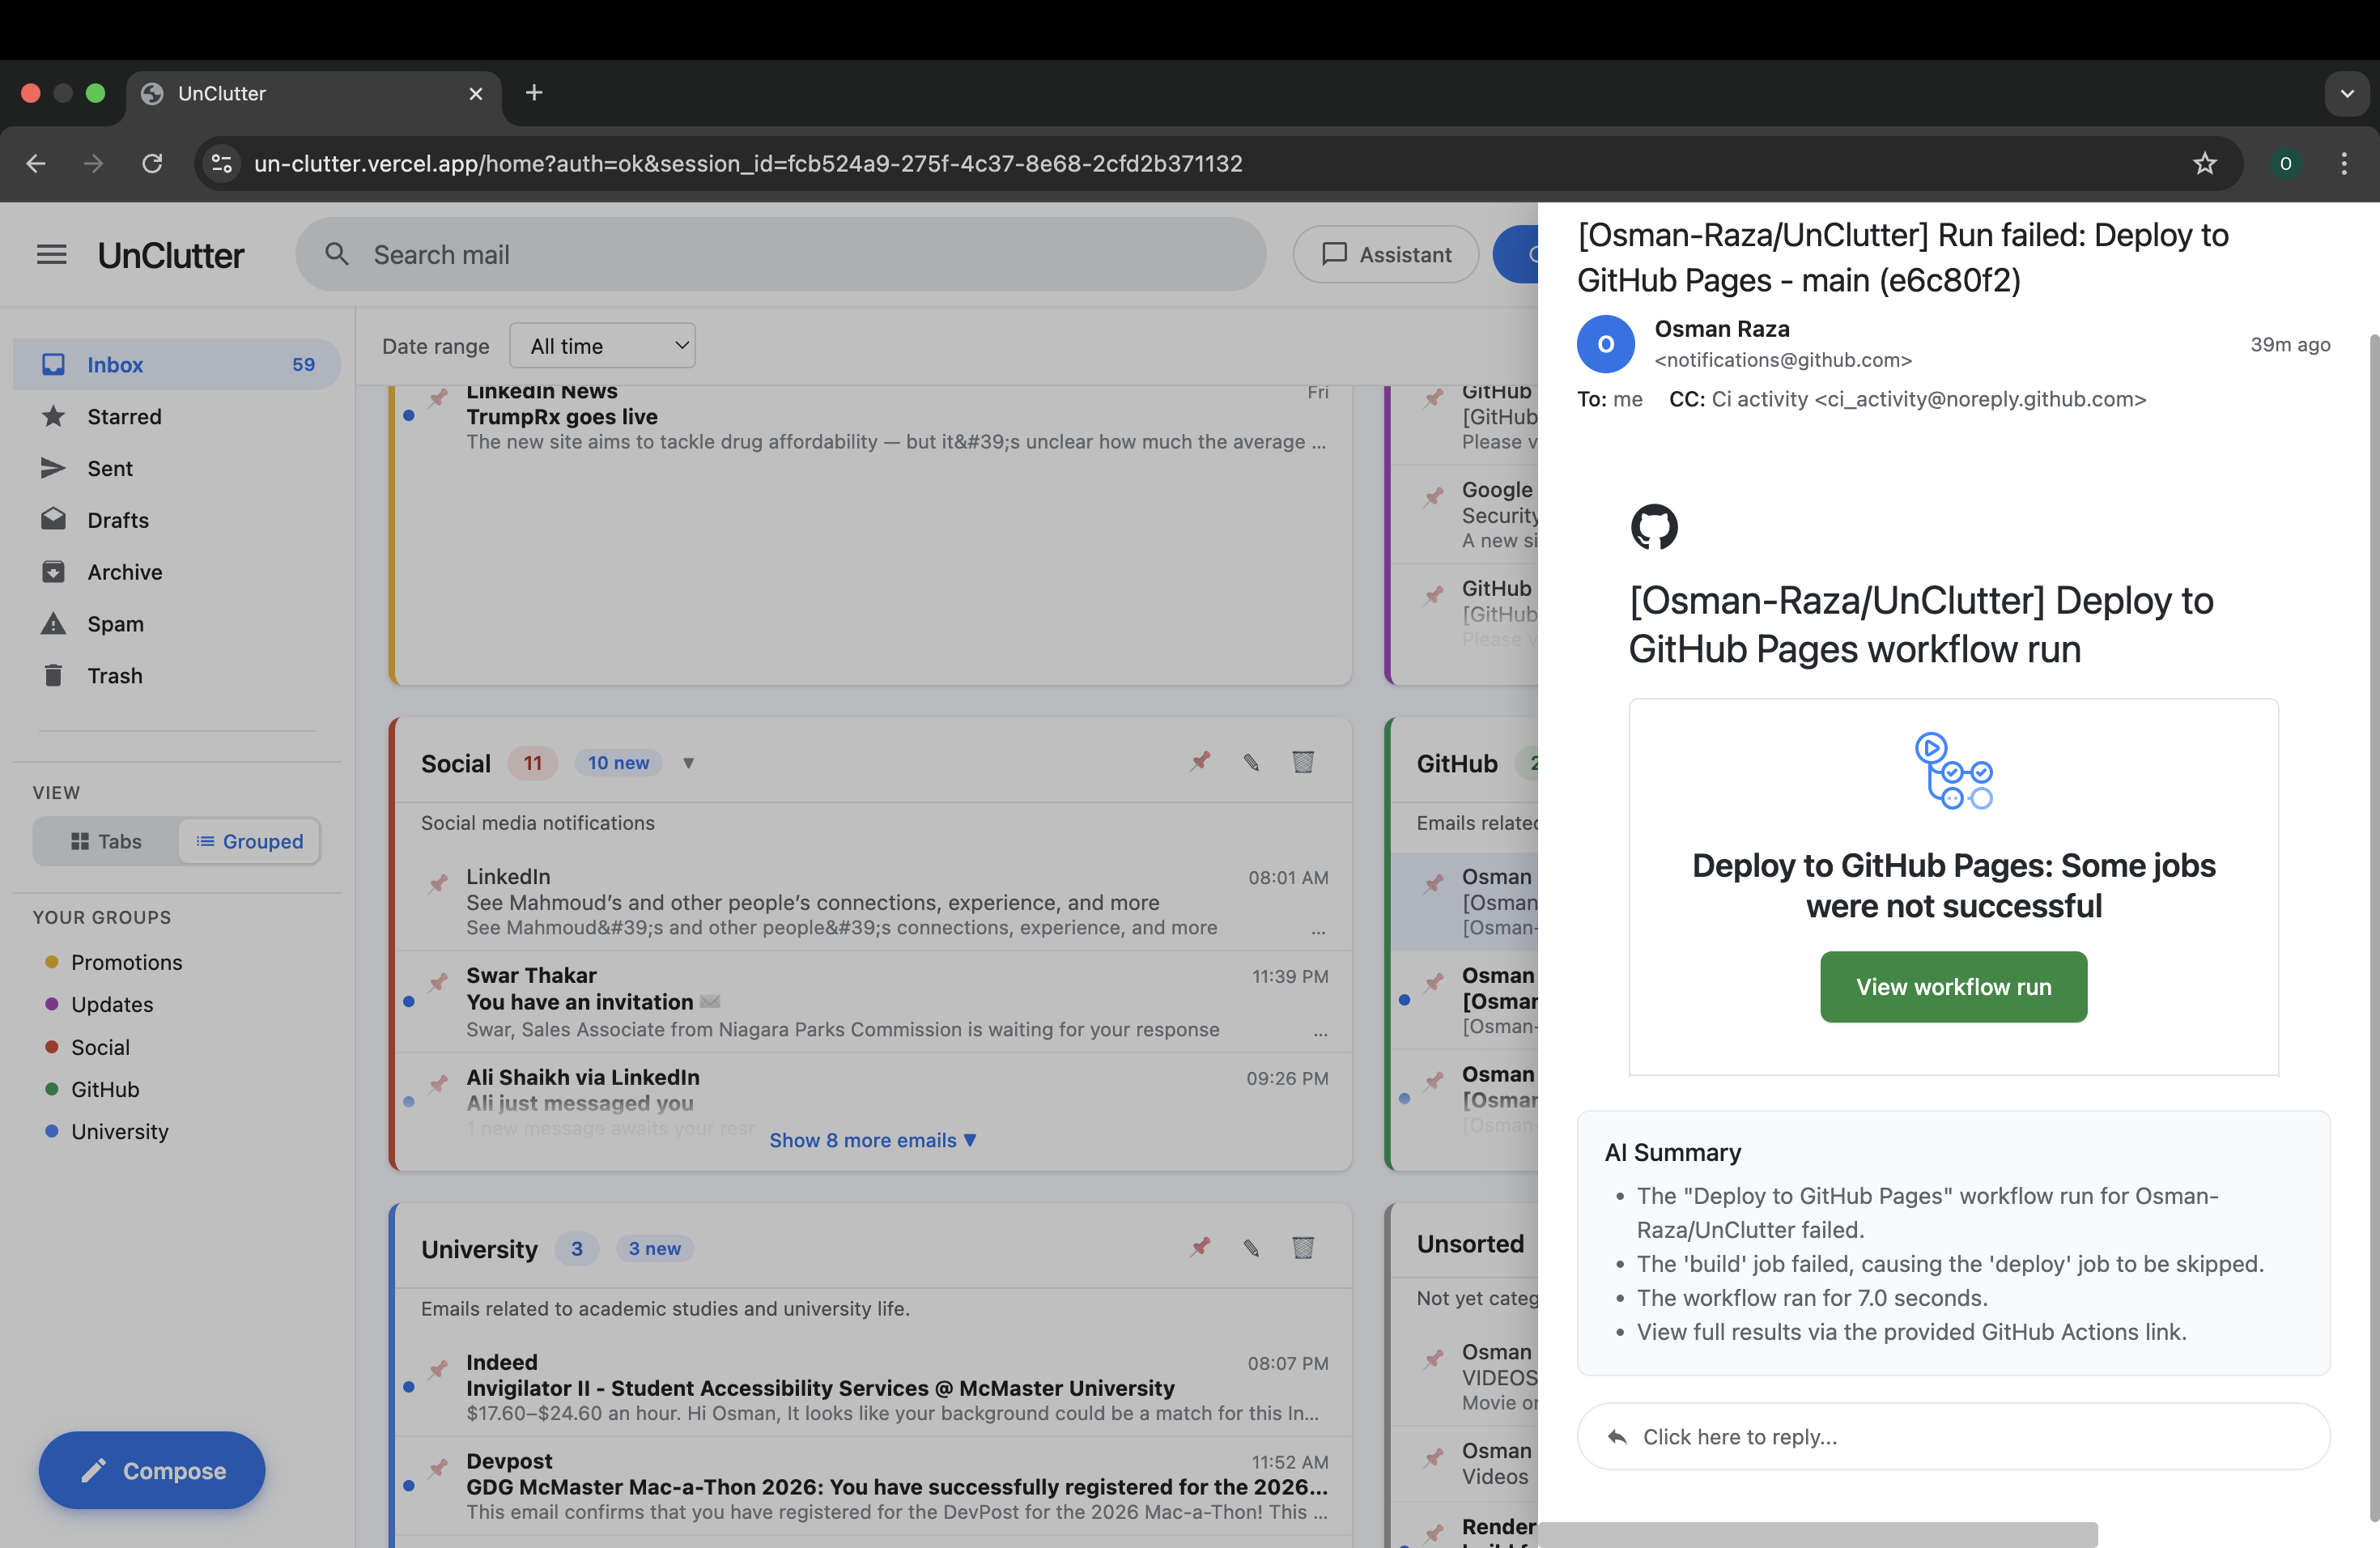Switch the view to Tabs mode
This screenshot has height=1548, width=2380.
[x=106, y=841]
